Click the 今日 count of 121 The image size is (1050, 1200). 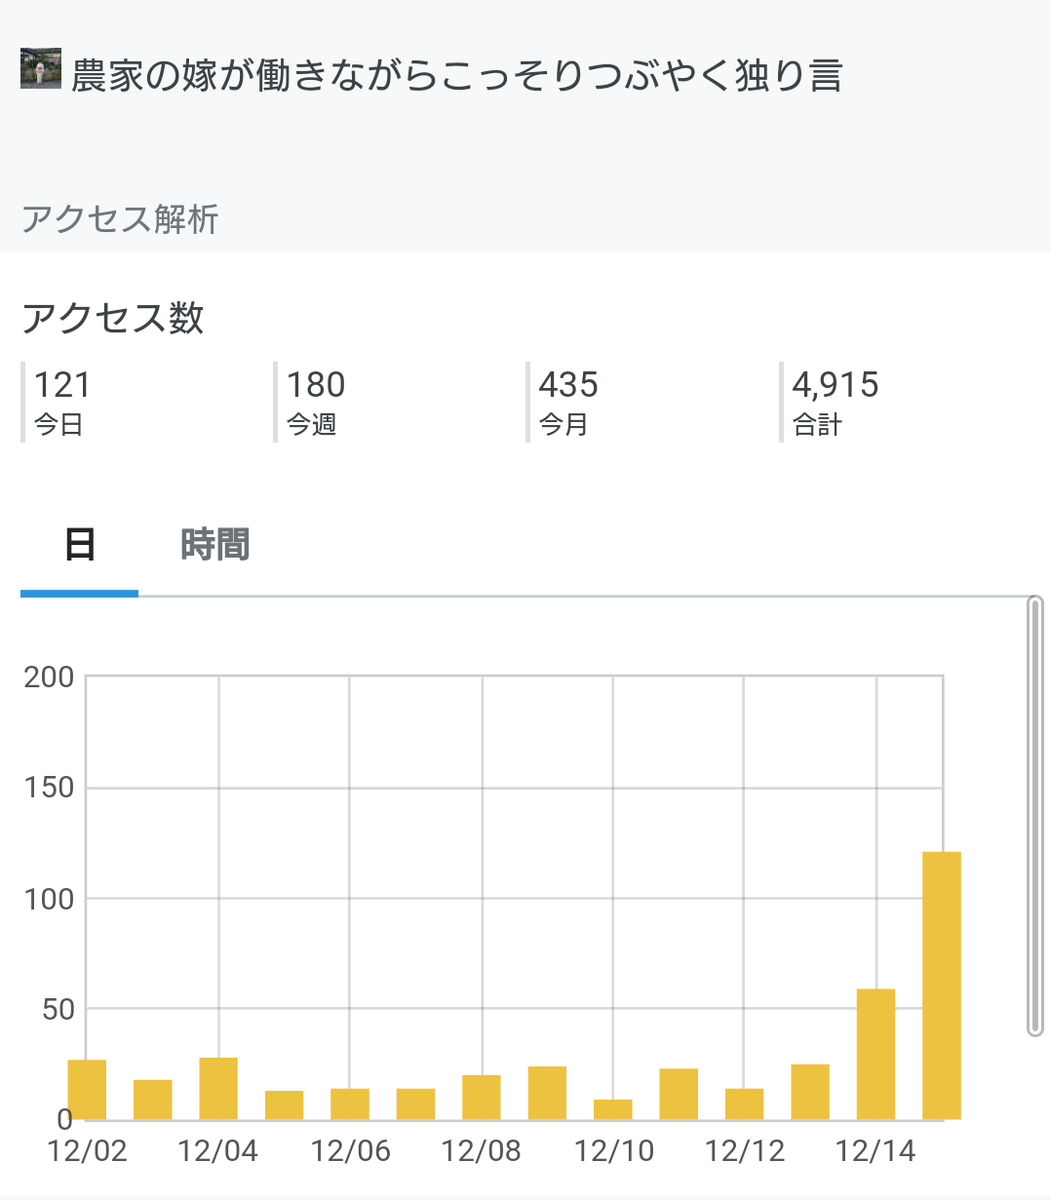pyautogui.click(x=62, y=385)
